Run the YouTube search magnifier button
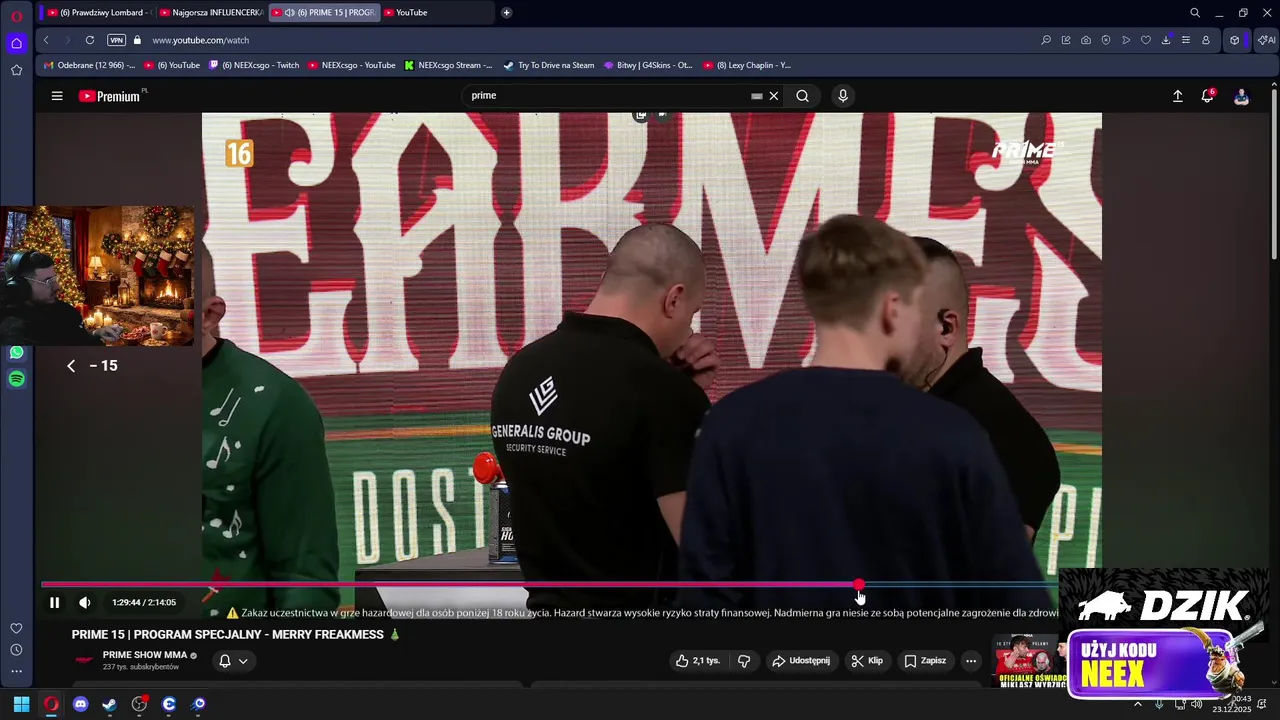This screenshot has width=1280, height=720. click(x=802, y=96)
